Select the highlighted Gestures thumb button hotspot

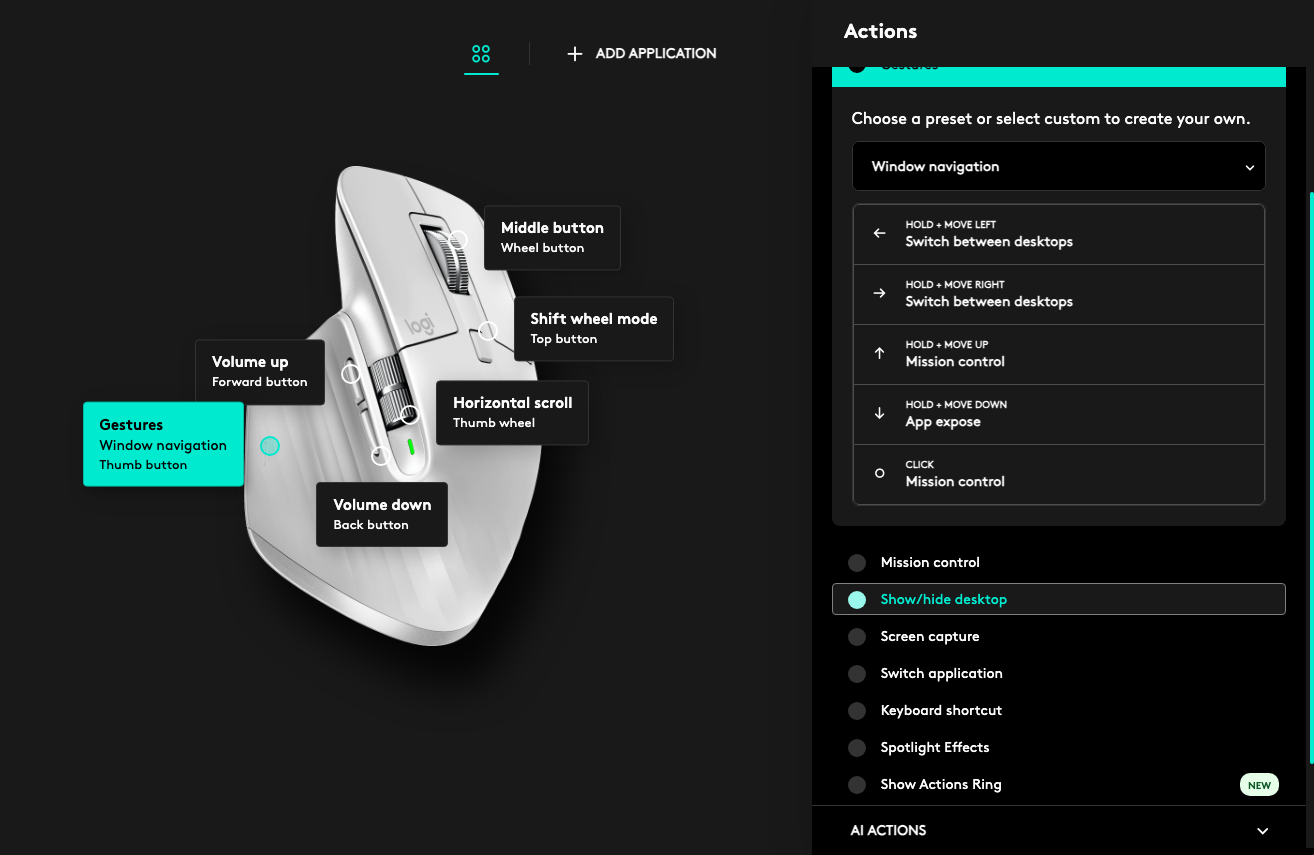point(270,446)
